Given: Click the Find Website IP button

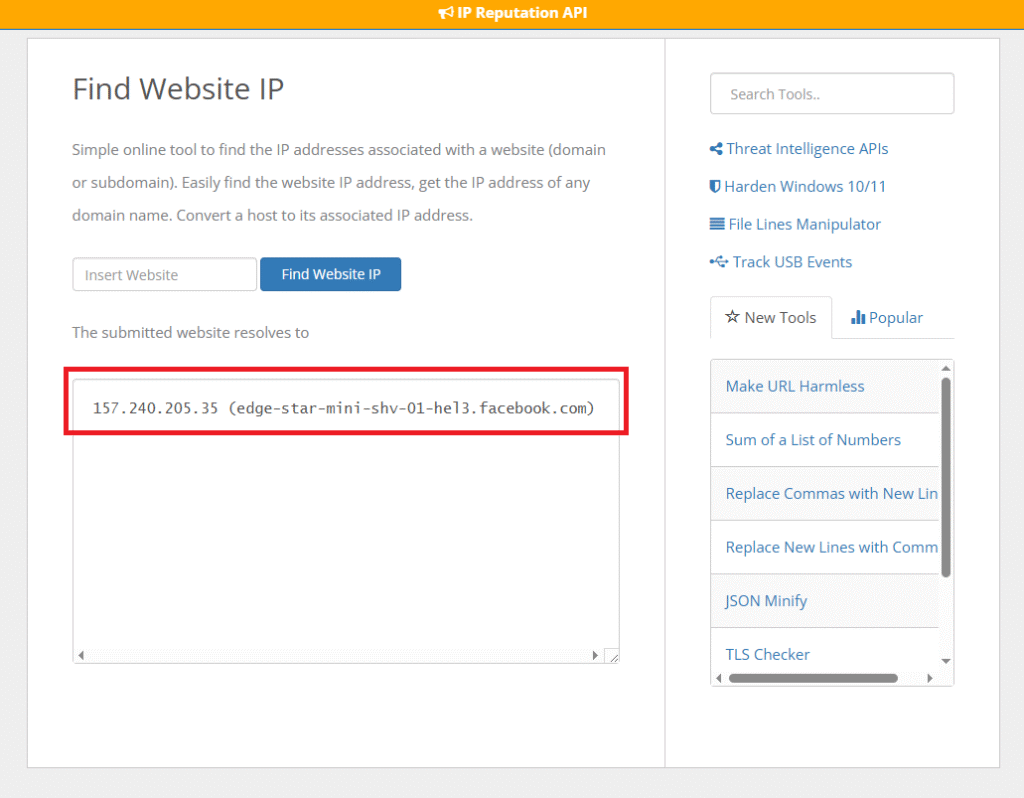Looking at the screenshot, I should tap(330, 274).
